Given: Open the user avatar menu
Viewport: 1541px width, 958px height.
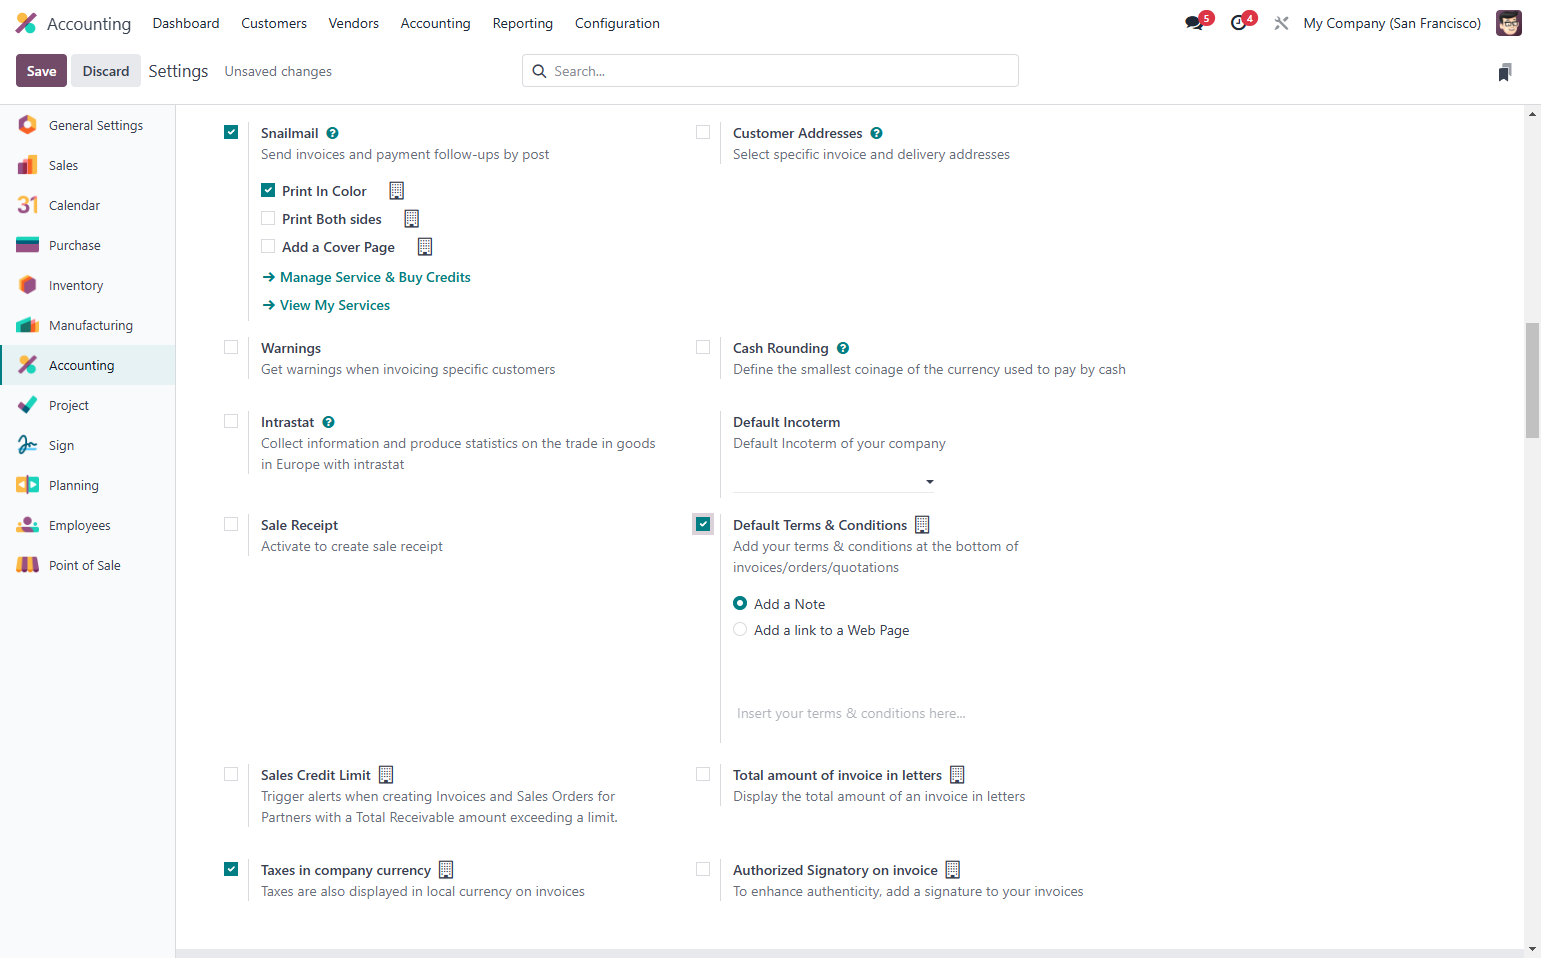Looking at the screenshot, I should click(x=1508, y=23).
